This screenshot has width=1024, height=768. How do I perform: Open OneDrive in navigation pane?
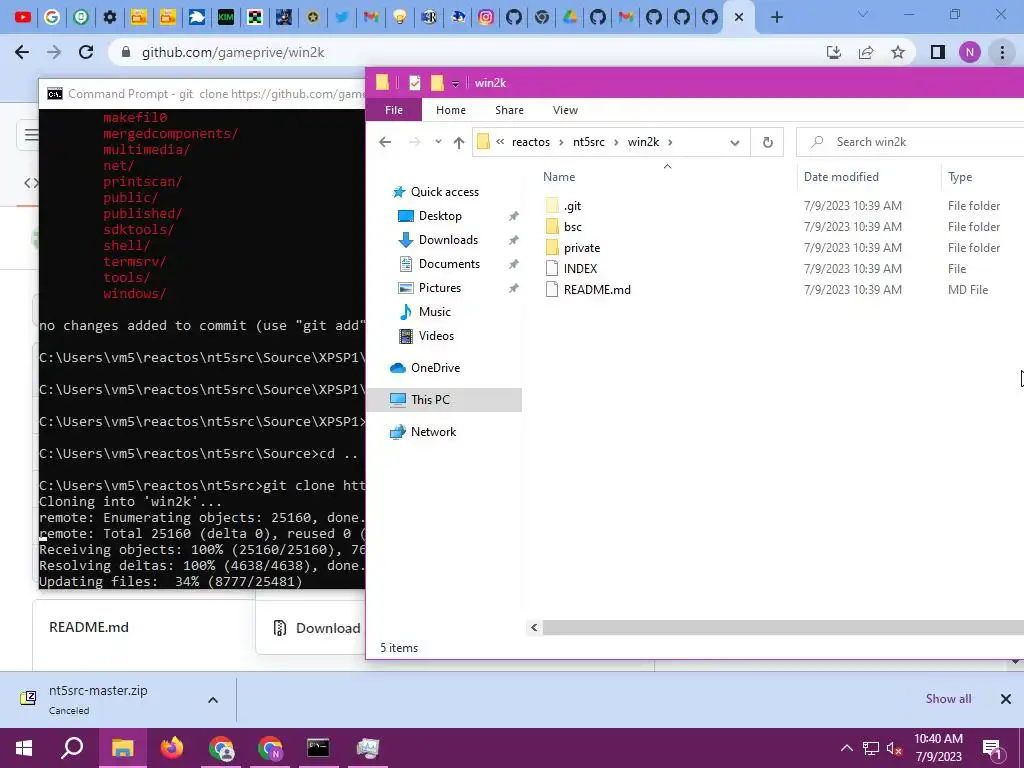(x=435, y=368)
